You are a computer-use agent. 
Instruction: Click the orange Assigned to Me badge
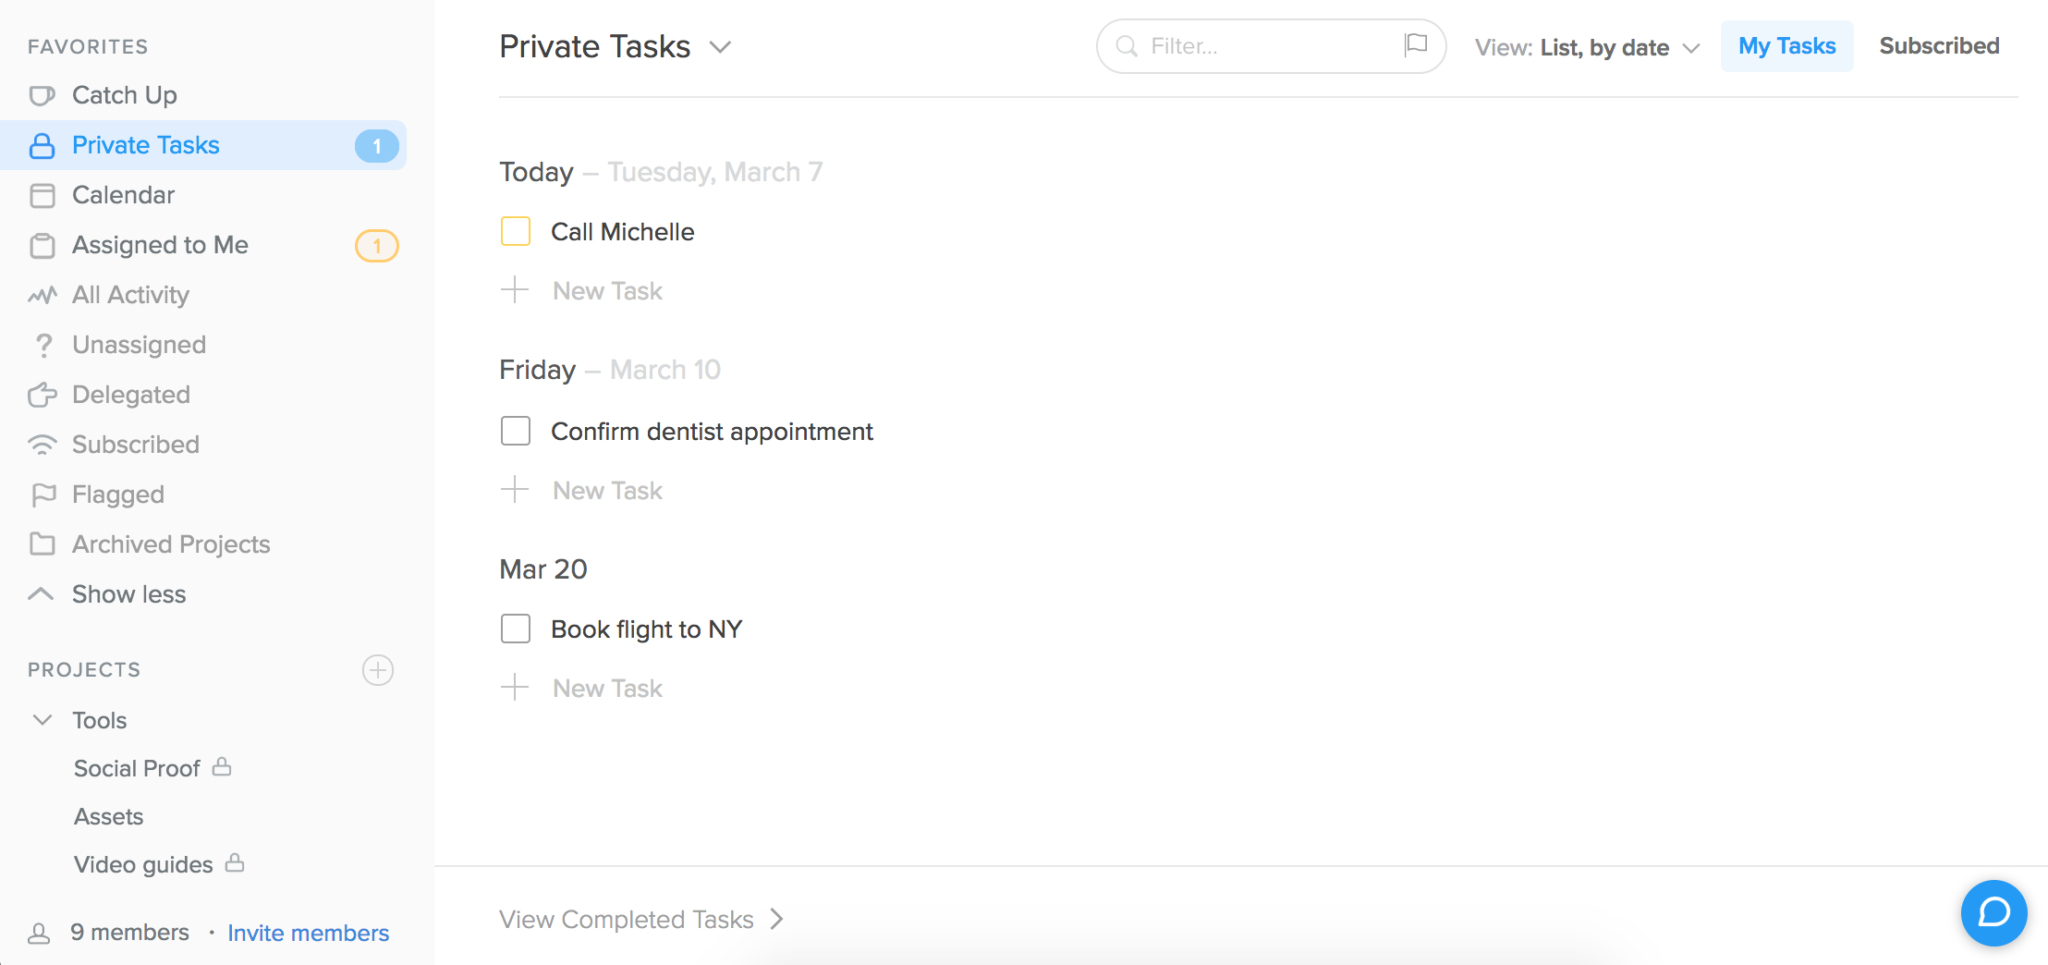click(x=377, y=245)
